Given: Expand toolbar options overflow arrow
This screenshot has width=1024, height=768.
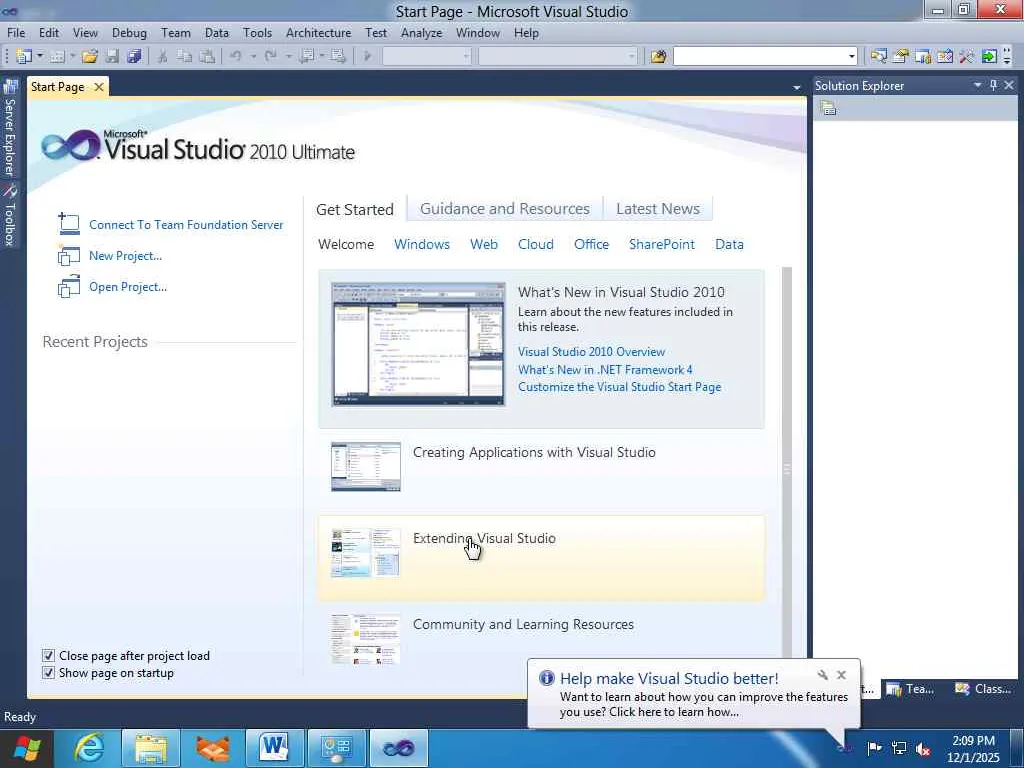Looking at the screenshot, I should [1007, 56].
